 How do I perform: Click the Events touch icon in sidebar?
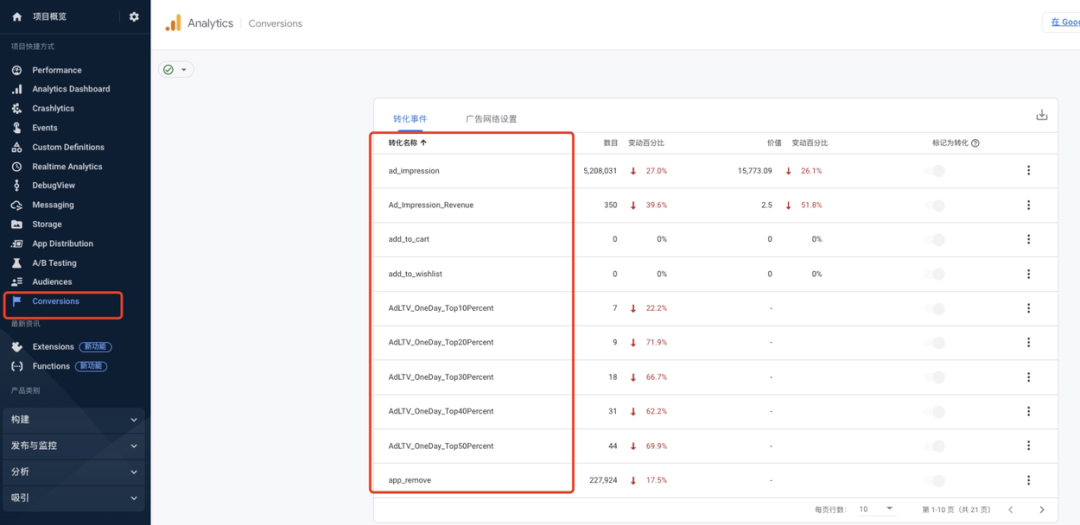[x=17, y=127]
